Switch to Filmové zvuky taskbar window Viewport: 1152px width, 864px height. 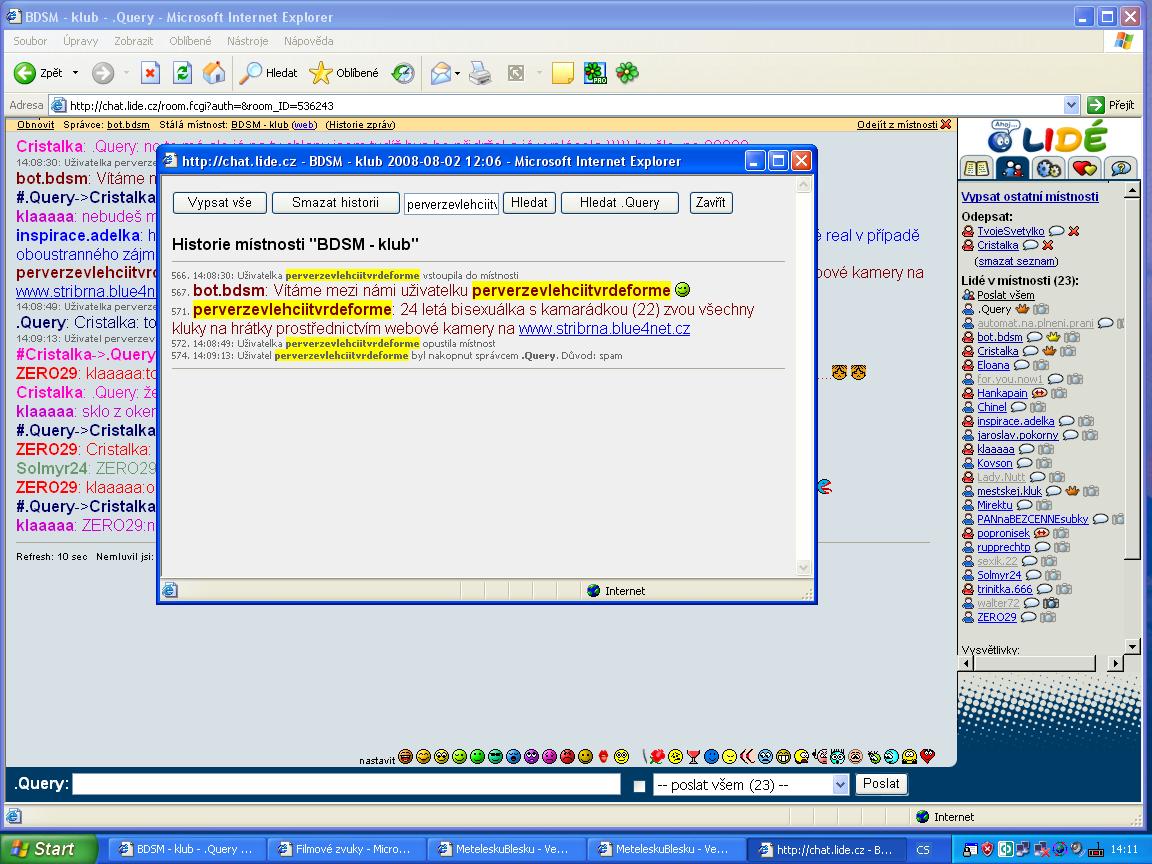tap(346, 849)
